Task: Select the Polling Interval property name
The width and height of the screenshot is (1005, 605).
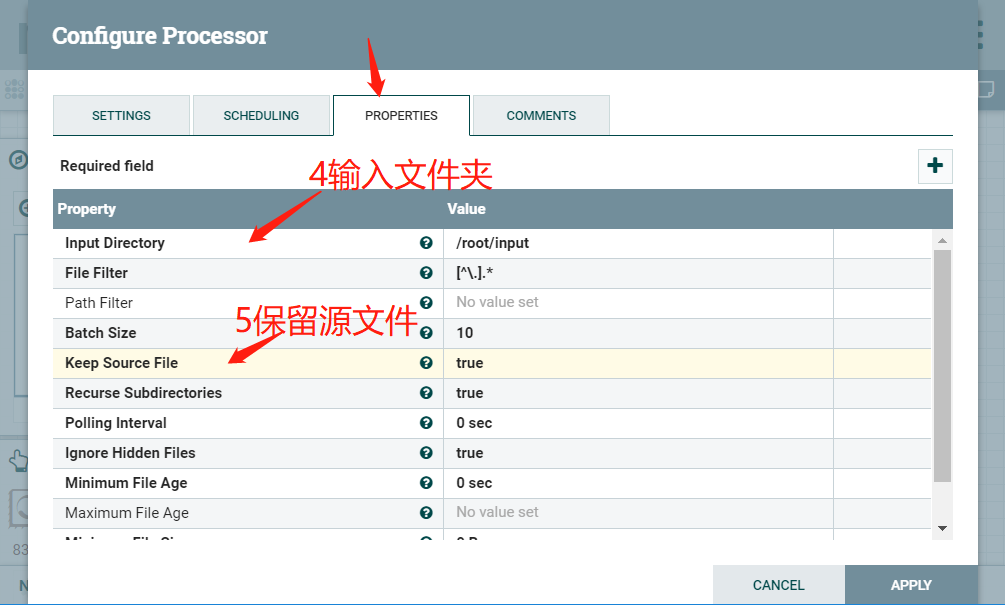Action: tap(115, 423)
